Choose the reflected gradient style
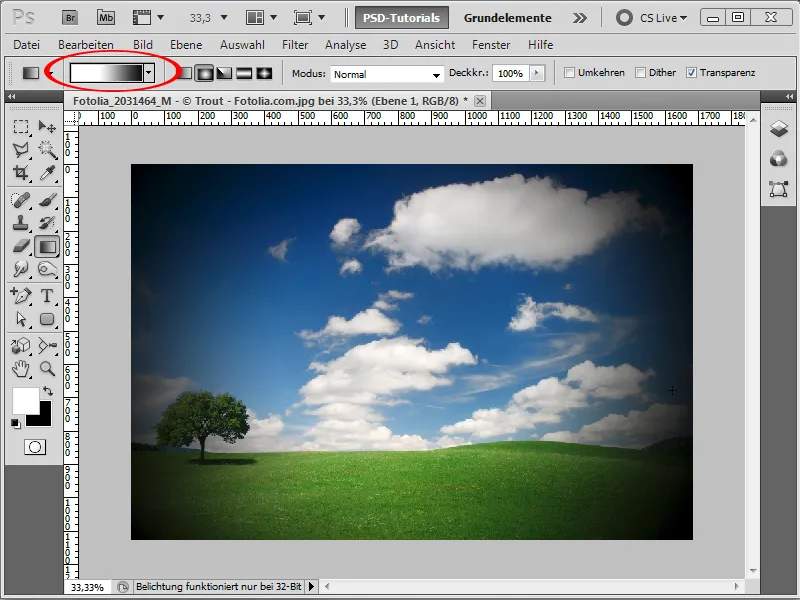This screenshot has width=800, height=600. [244, 73]
